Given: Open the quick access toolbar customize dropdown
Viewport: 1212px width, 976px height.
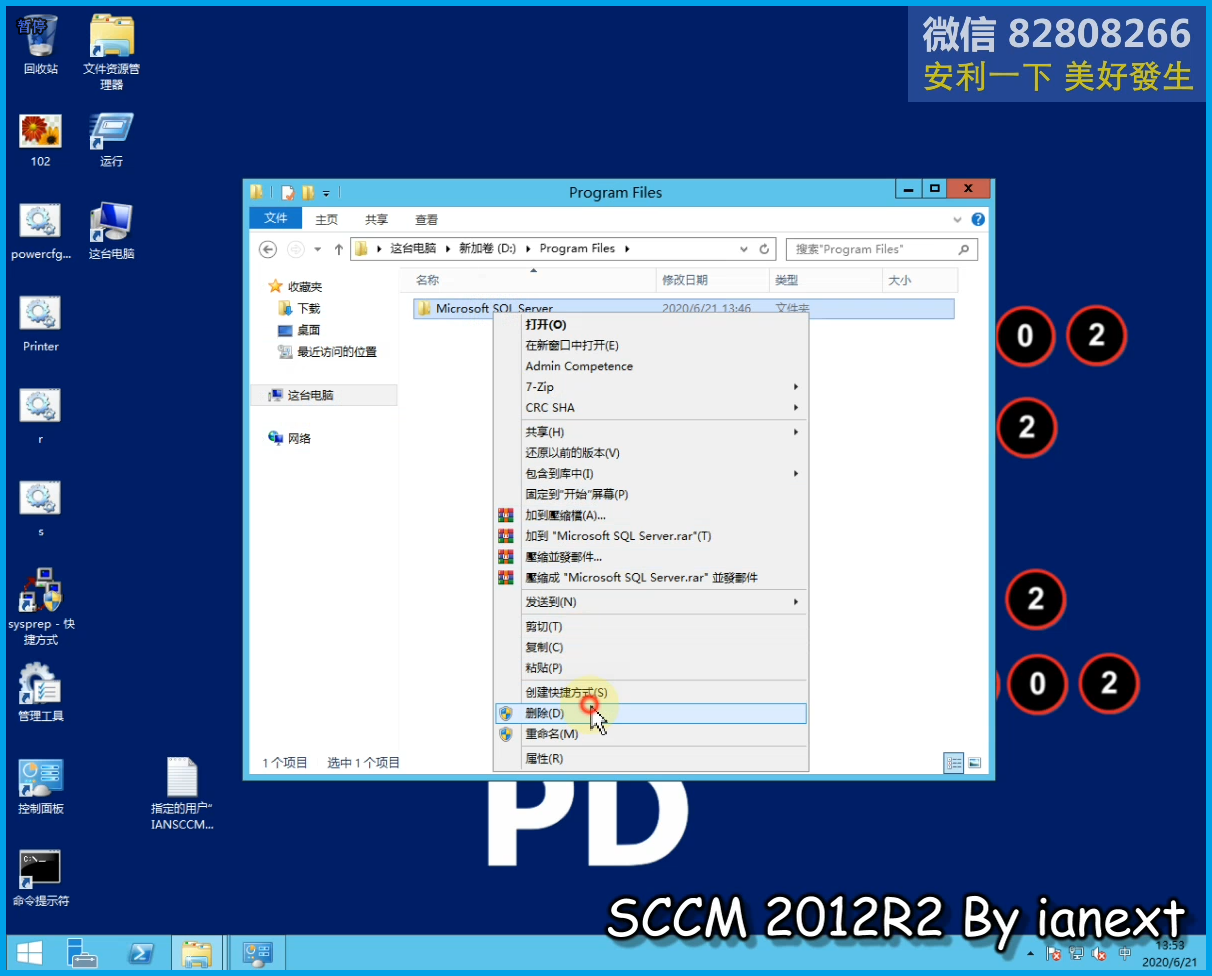Looking at the screenshot, I should [326, 192].
